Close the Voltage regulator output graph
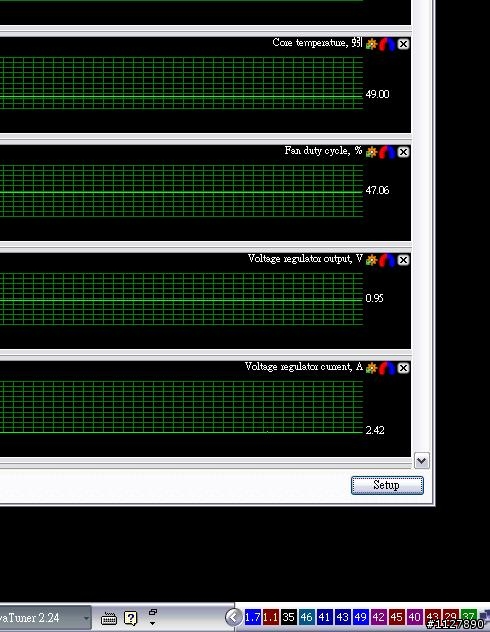 pos(403,260)
